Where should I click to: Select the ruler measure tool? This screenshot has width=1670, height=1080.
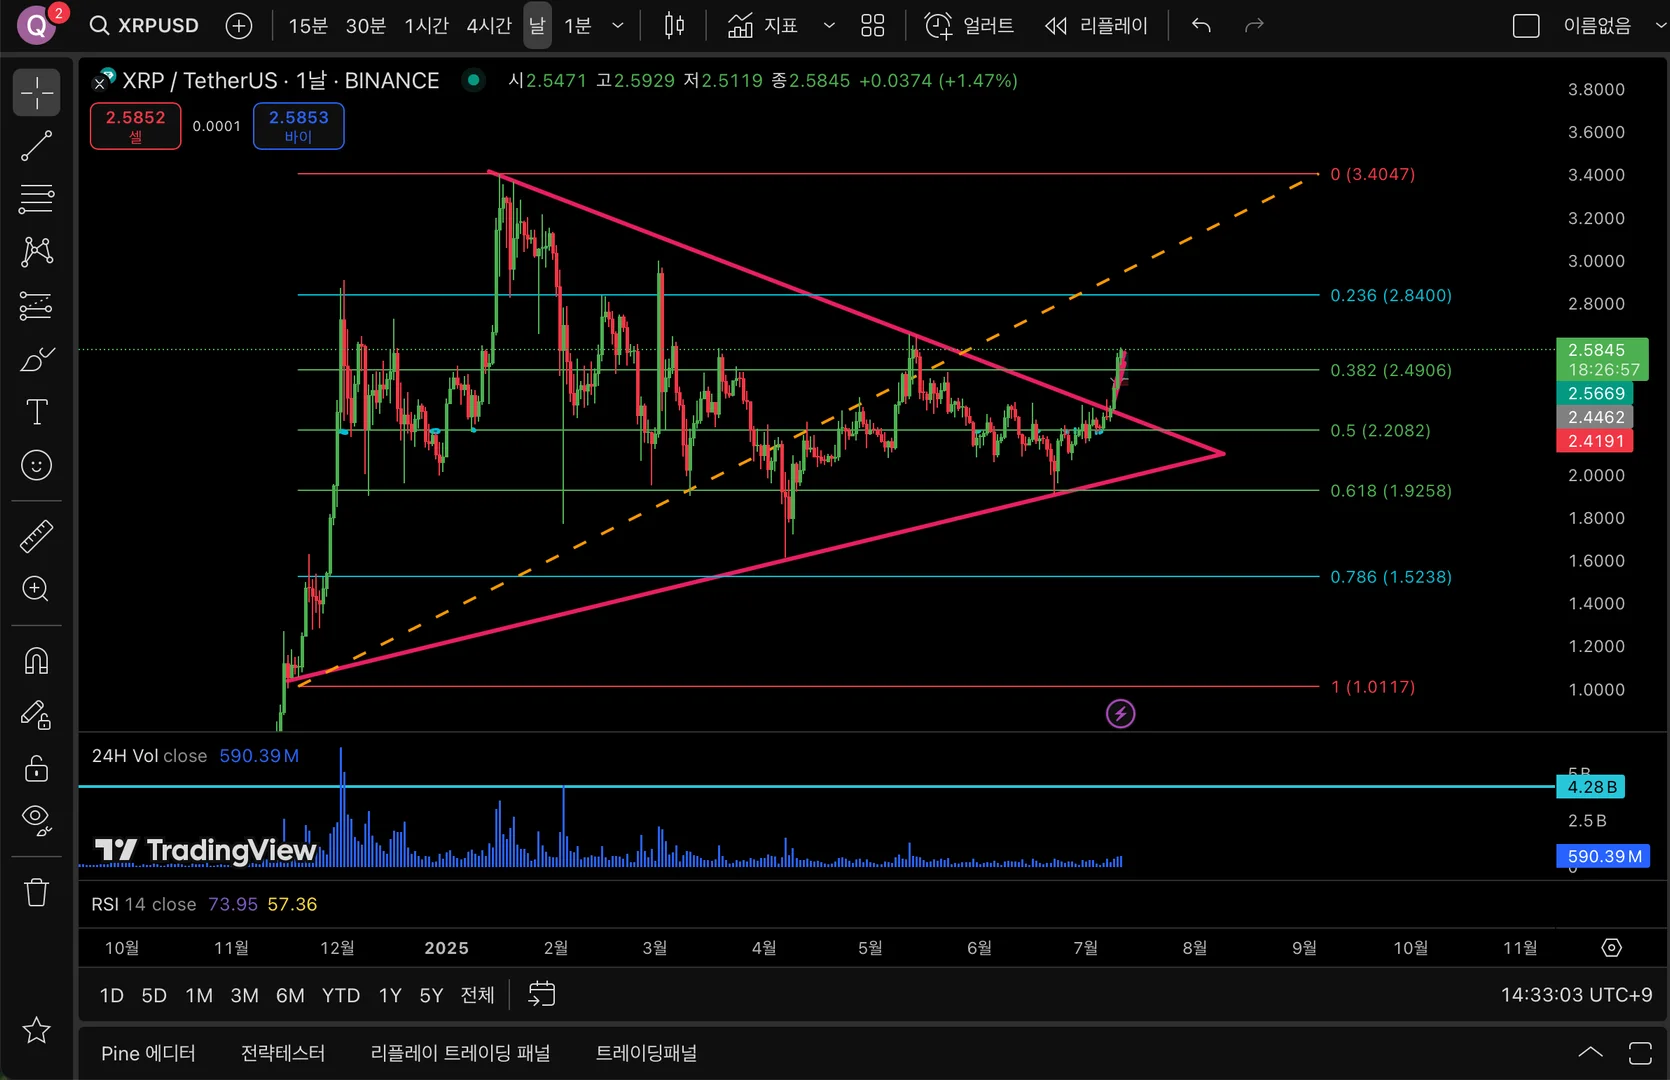point(37,537)
